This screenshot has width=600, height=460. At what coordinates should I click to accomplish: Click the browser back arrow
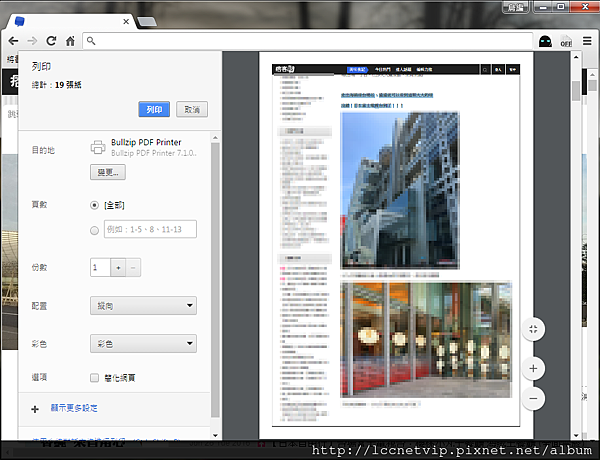click(13, 41)
